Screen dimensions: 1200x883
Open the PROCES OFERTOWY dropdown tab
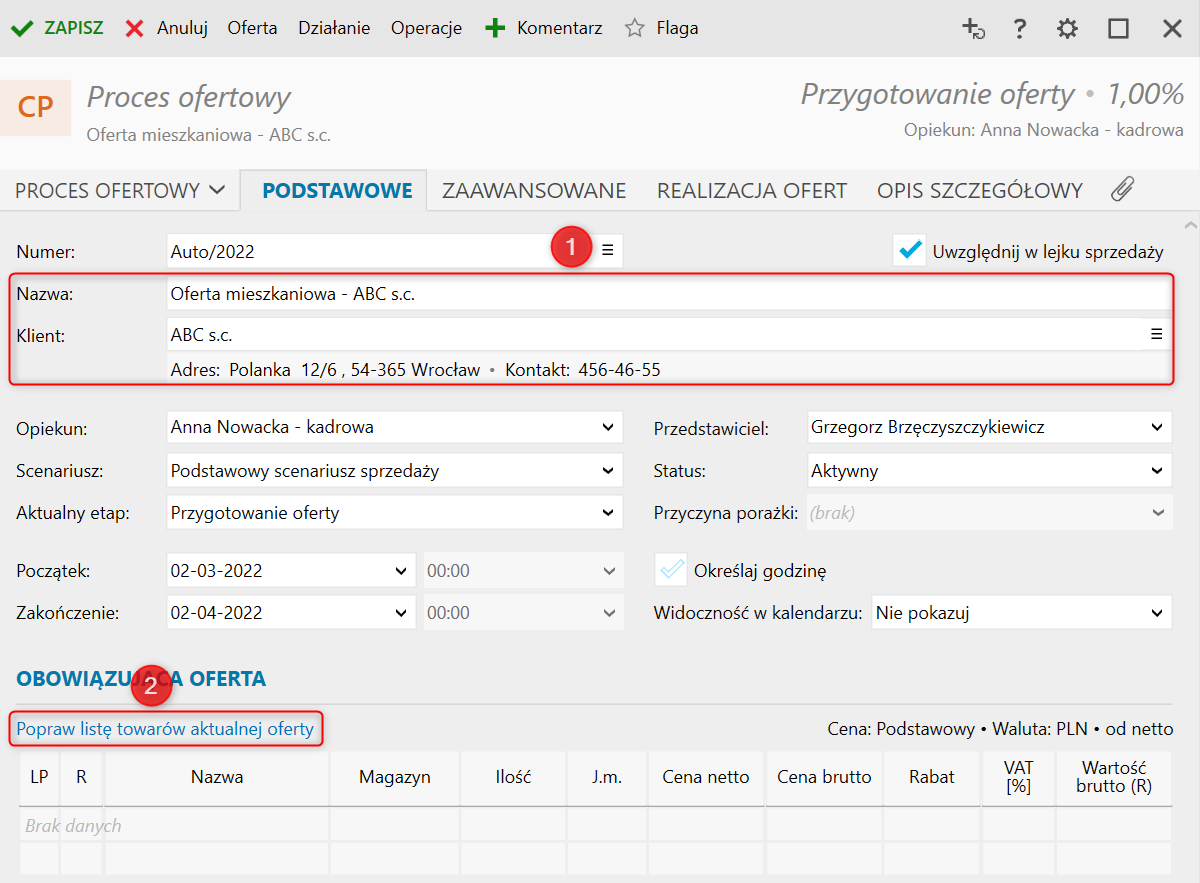[120, 190]
